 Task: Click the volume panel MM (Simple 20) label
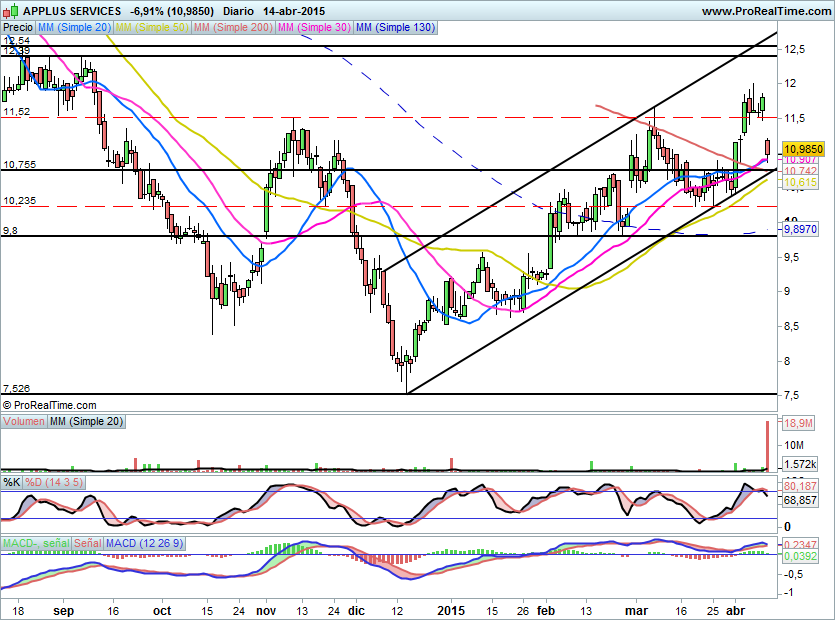click(87, 422)
